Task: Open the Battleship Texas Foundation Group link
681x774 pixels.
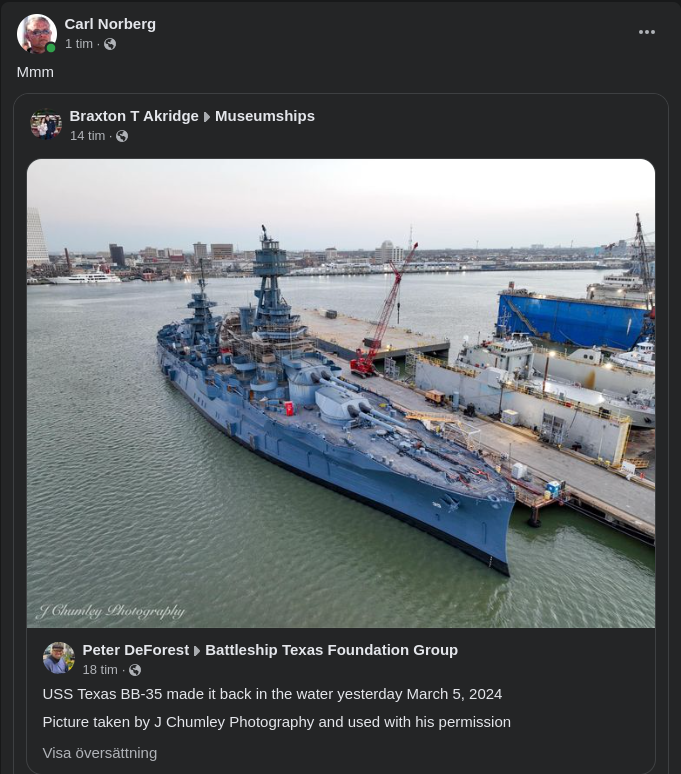Action: (x=331, y=650)
